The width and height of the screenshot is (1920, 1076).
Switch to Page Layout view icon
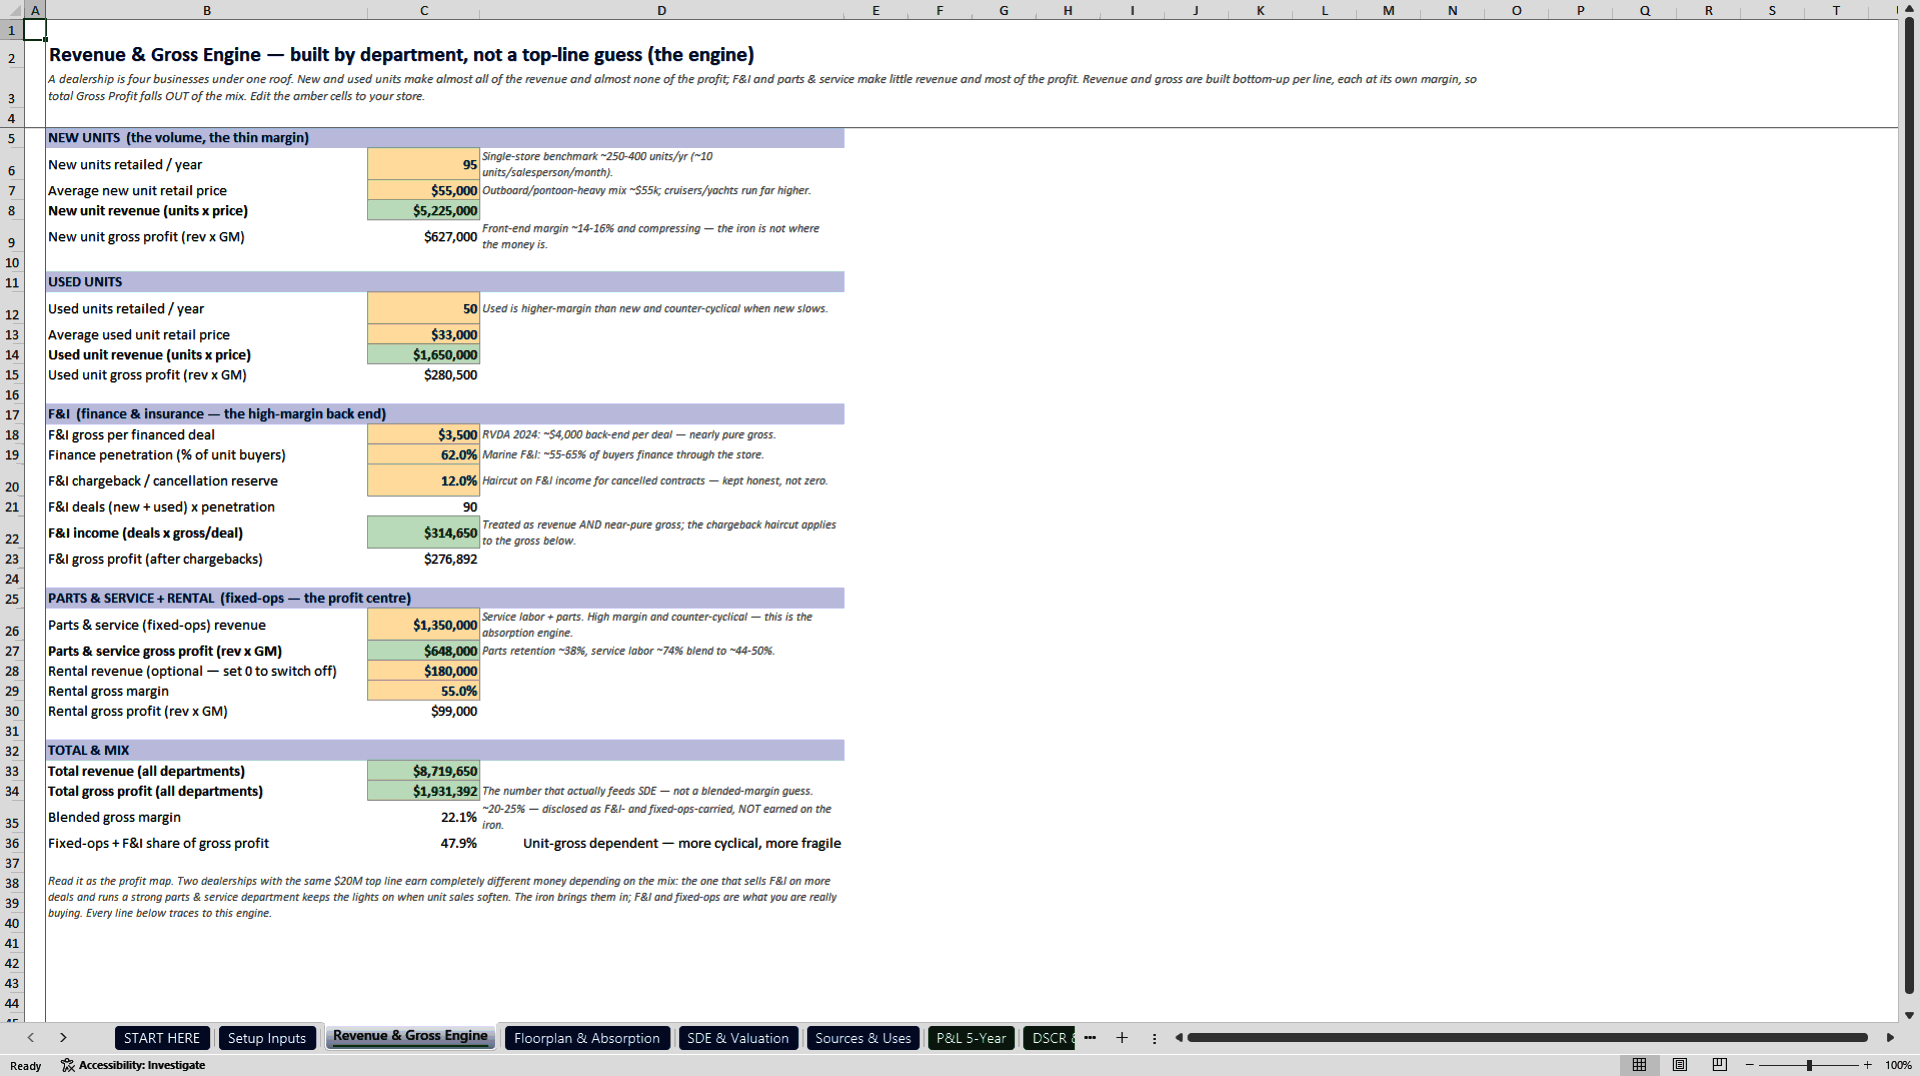(1679, 1065)
